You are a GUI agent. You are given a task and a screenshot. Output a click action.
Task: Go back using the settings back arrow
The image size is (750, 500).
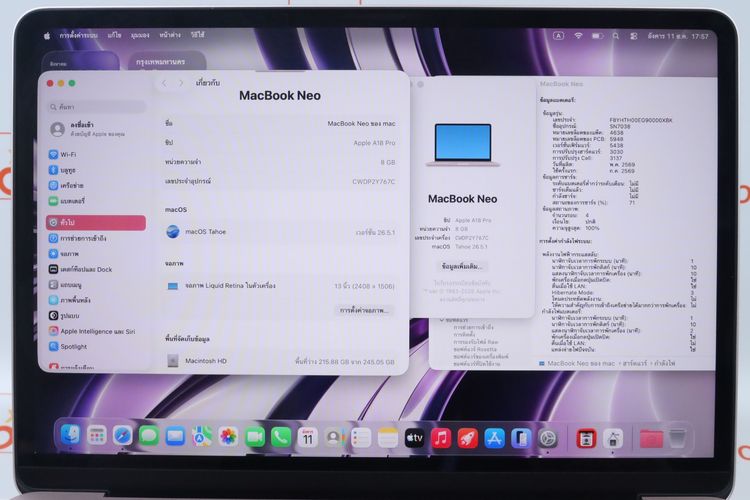(164, 83)
